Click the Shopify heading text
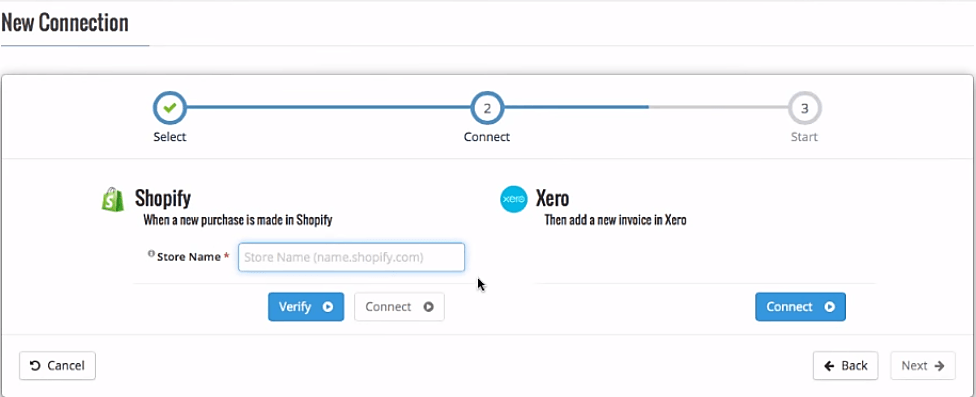The width and height of the screenshot is (976, 397). point(163,198)
